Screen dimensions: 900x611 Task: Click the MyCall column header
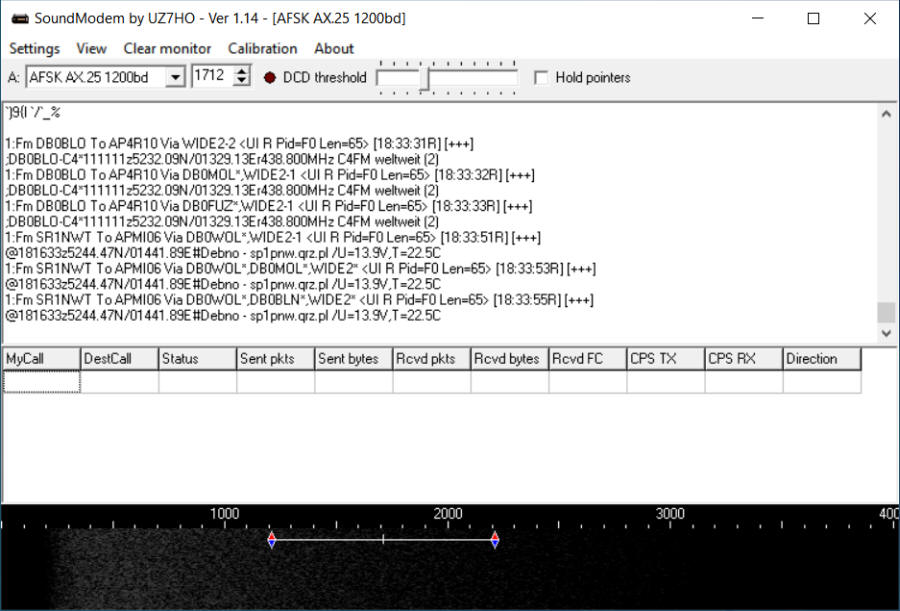coord(41,359)
